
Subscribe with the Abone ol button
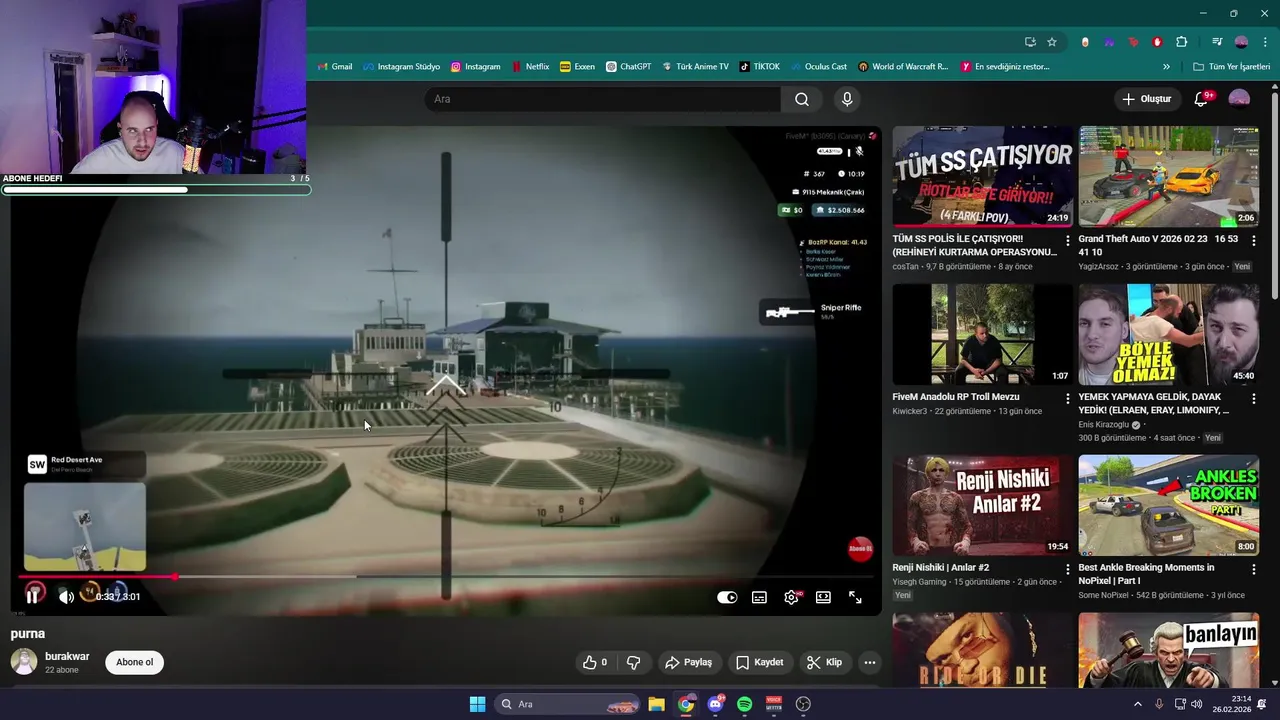(134, 662)
